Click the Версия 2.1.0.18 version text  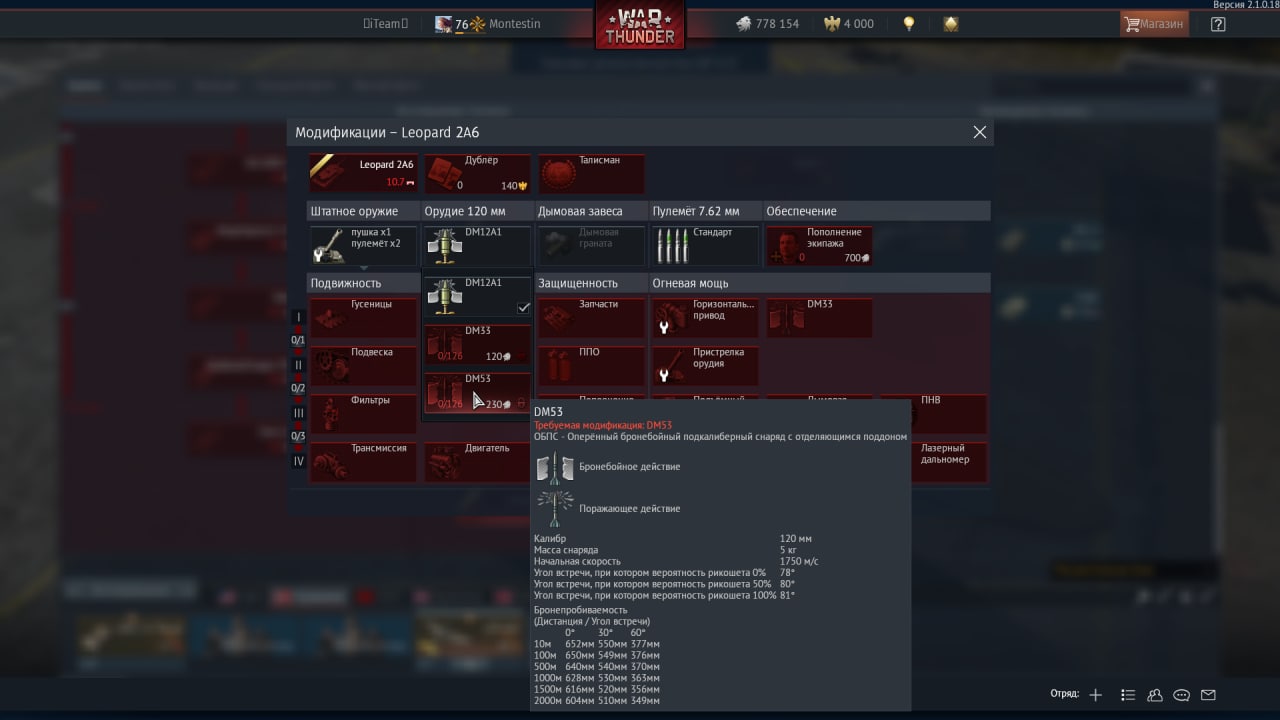click(x=1245, y=5)
